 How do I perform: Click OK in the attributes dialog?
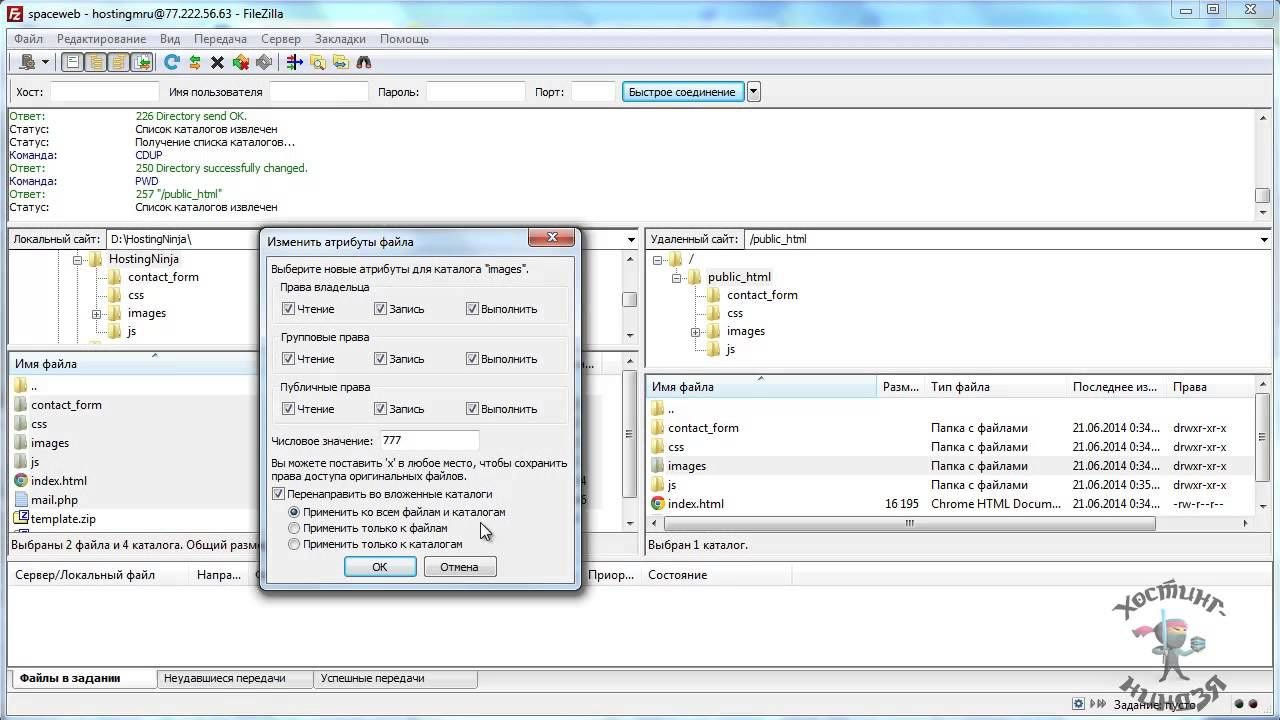(380, 567)
